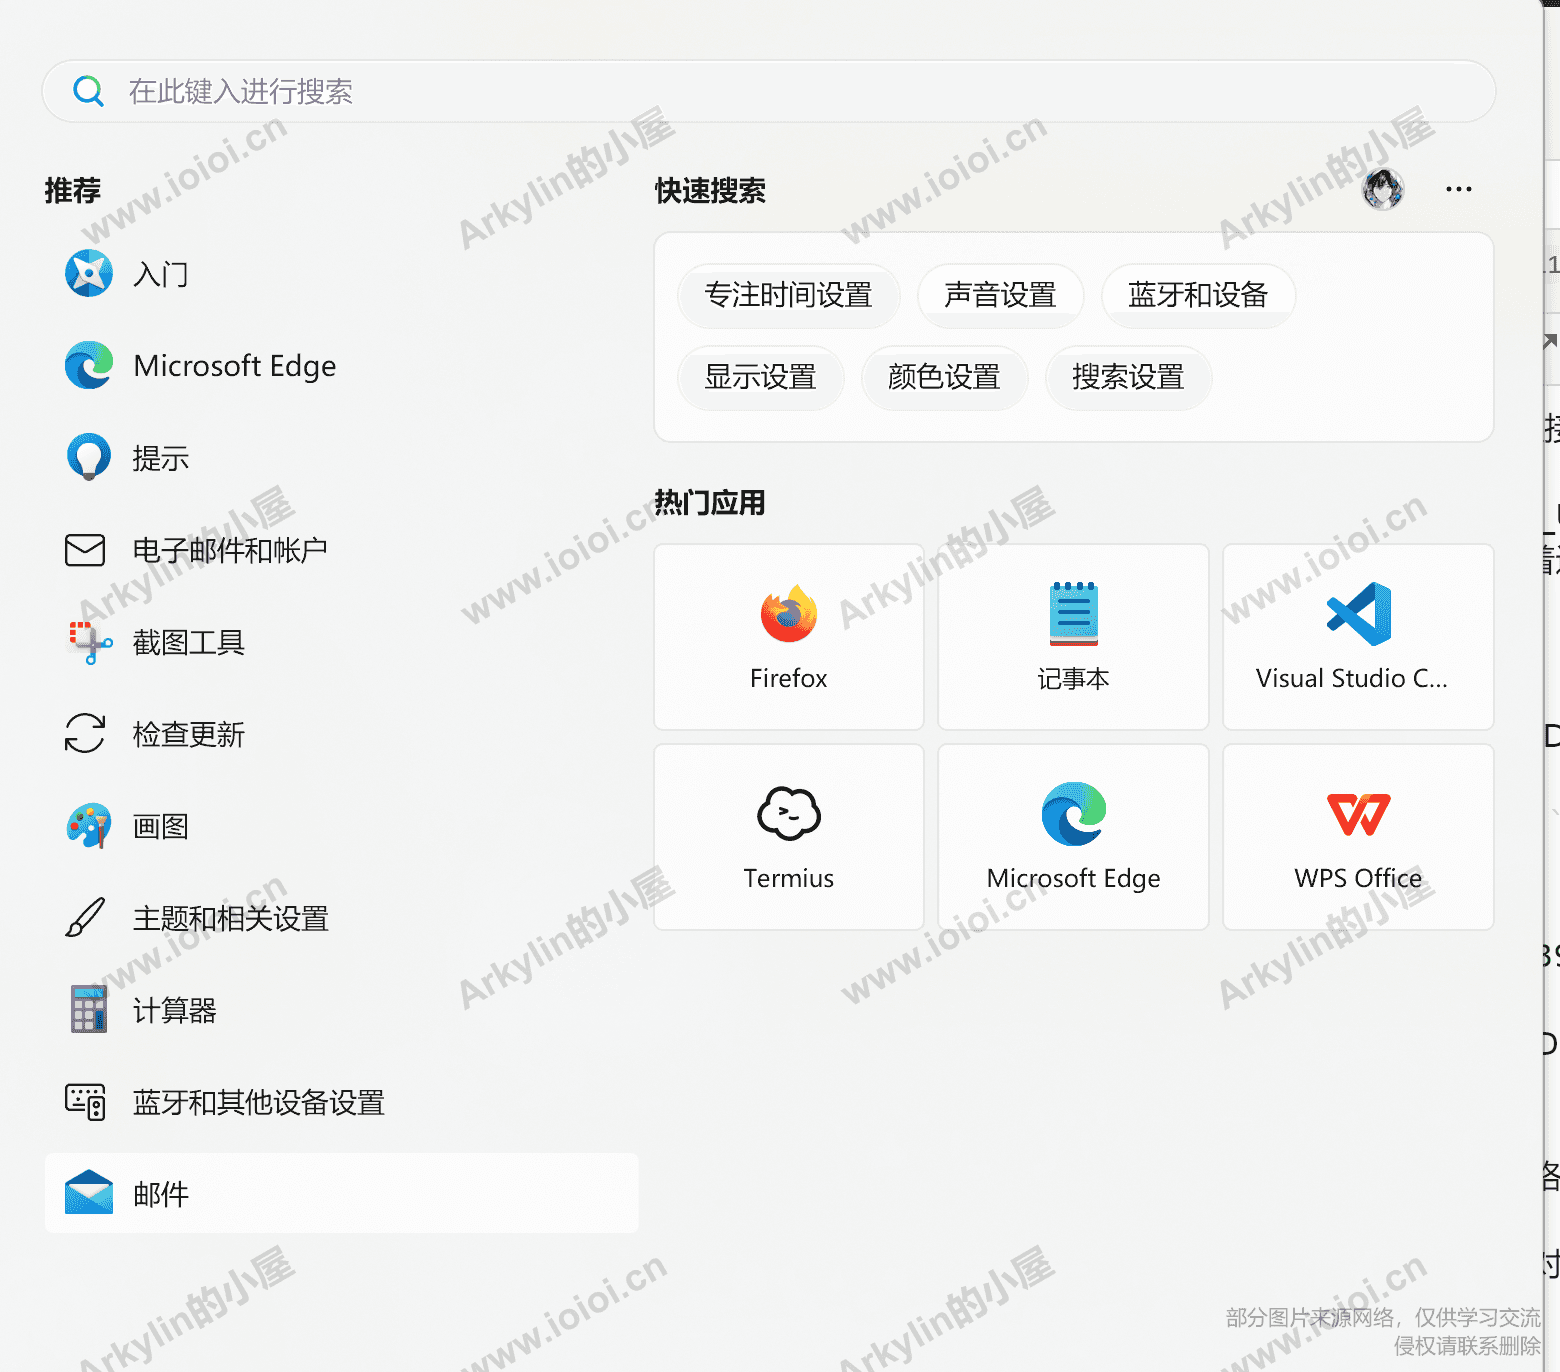Open Microsoft Edge tile in 热门应用

(1073, 837)
